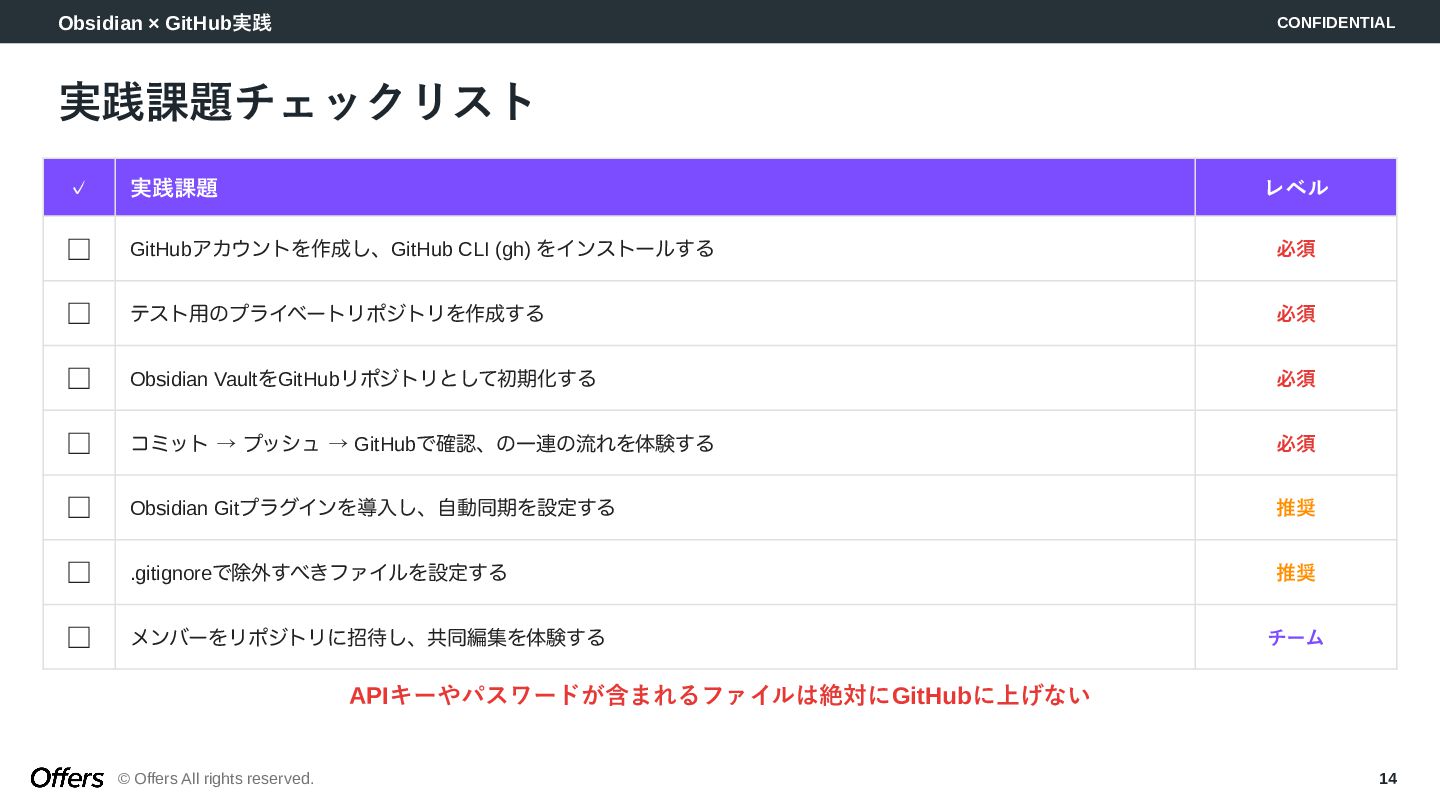Select text Obsidian Gitプラグインを導入し、自動同期を設定する
Screen dimensions: 1440x810
click(373, 508)
